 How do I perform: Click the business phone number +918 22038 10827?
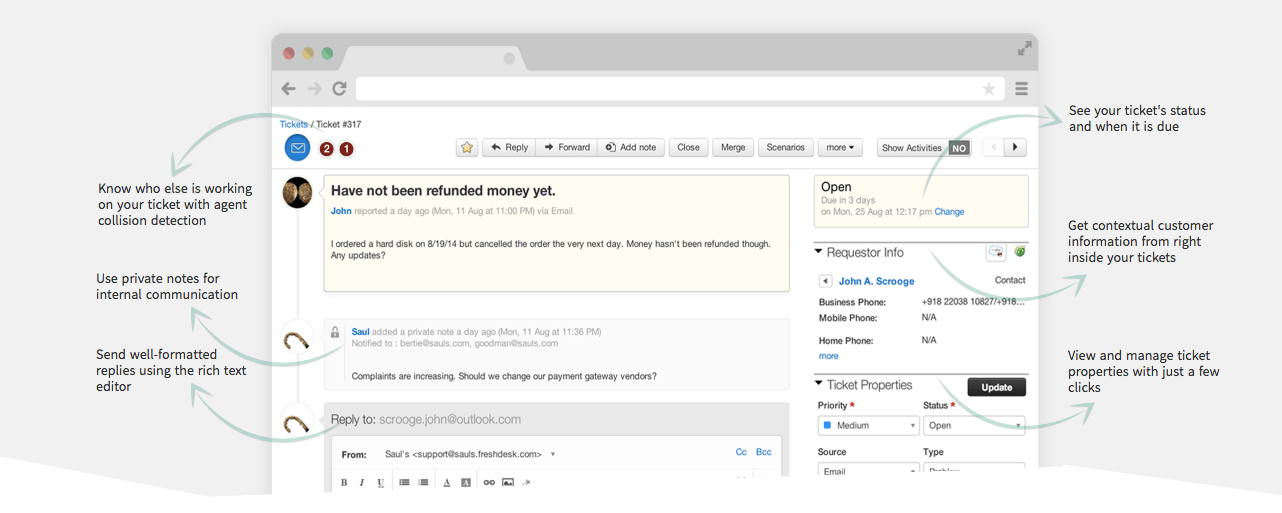point(973,302)
